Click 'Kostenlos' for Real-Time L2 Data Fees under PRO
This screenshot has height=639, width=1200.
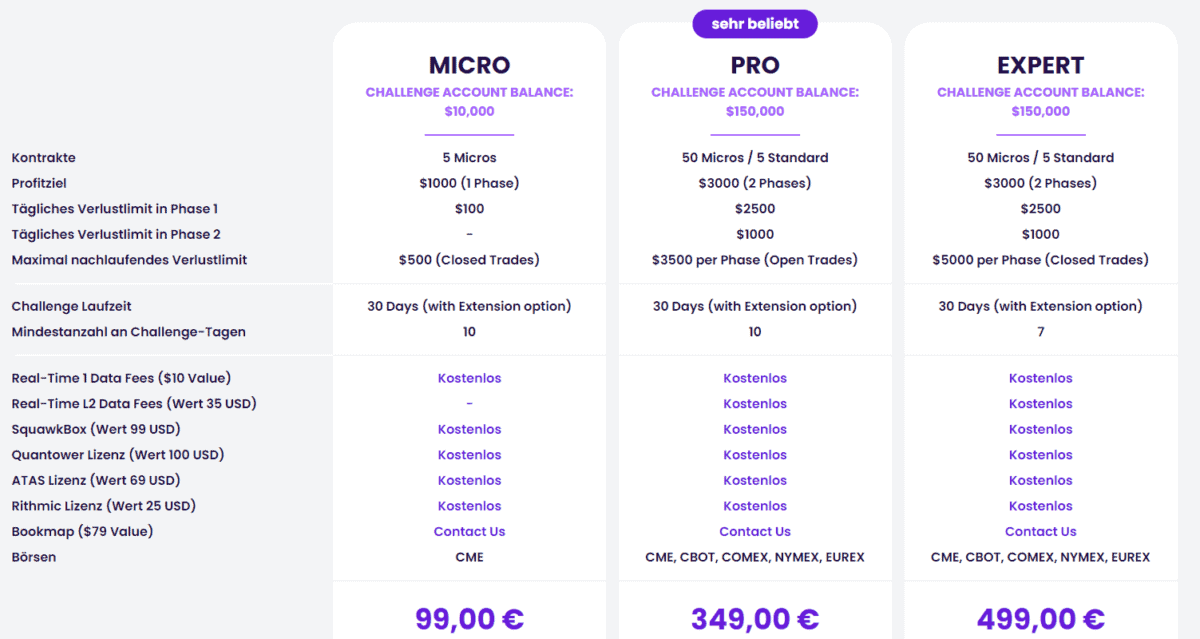click(754, 403)
